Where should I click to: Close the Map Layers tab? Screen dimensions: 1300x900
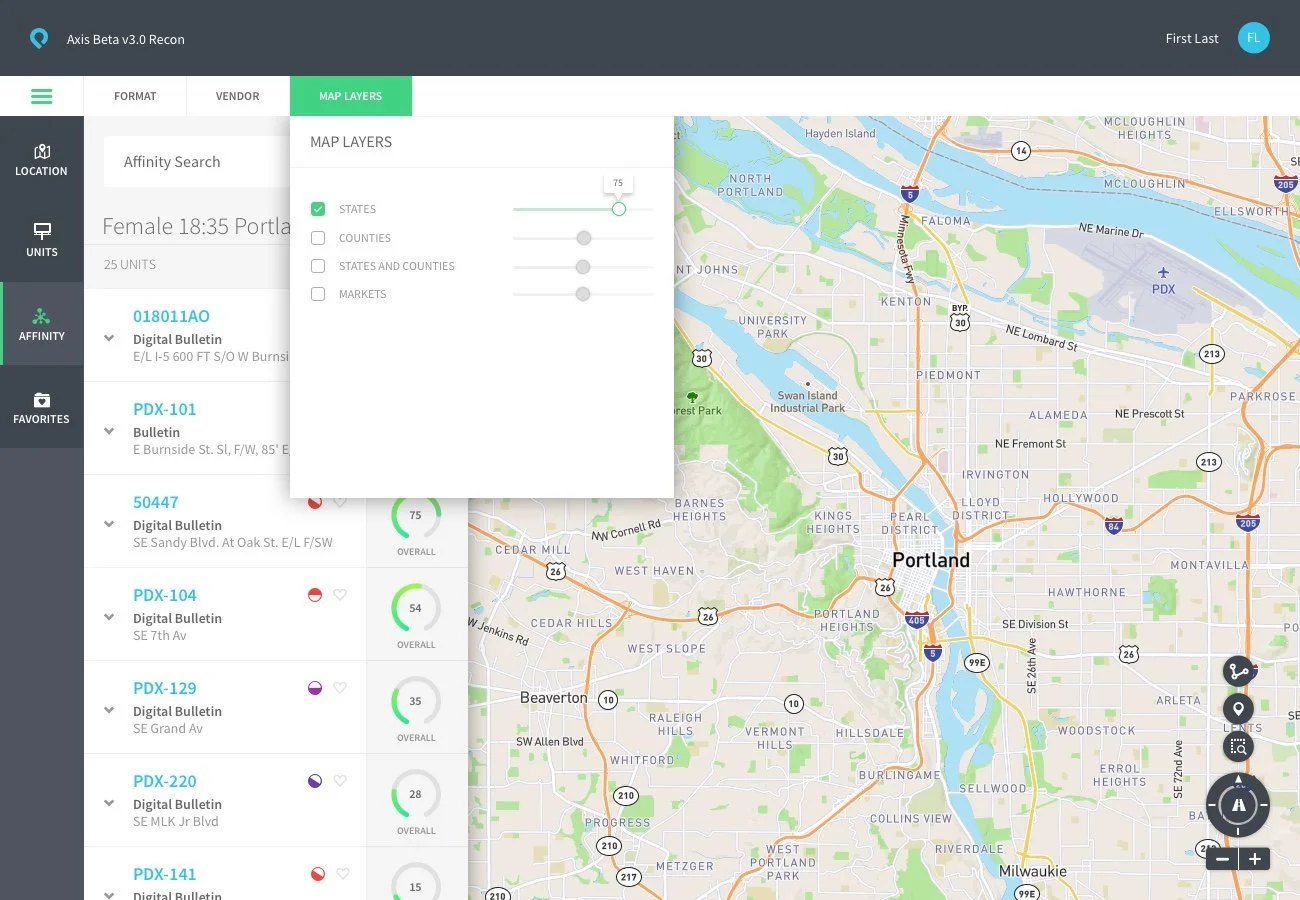click(351, 96)
